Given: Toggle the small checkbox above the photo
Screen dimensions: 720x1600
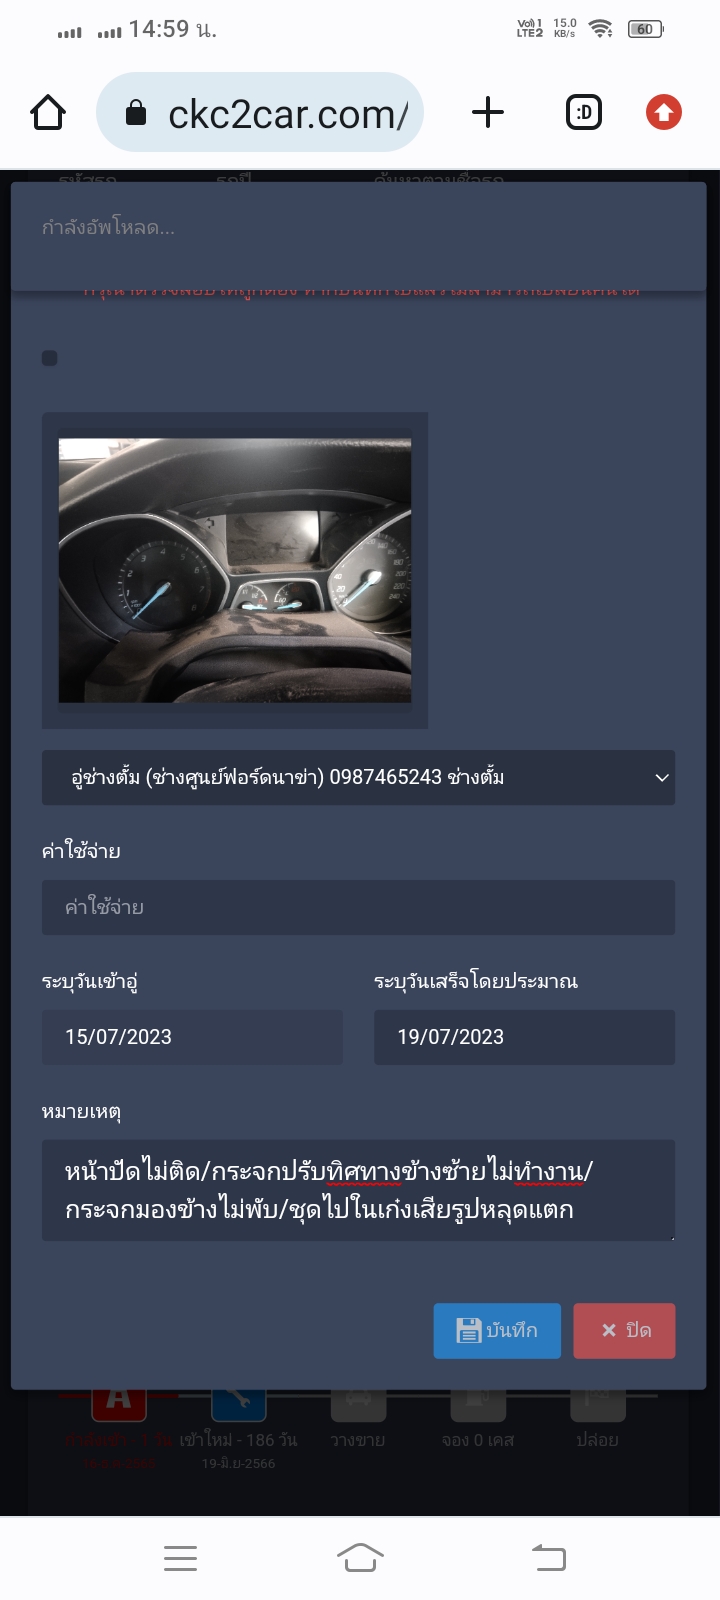Looking at the screenshot, I should [x=49, y=358].
